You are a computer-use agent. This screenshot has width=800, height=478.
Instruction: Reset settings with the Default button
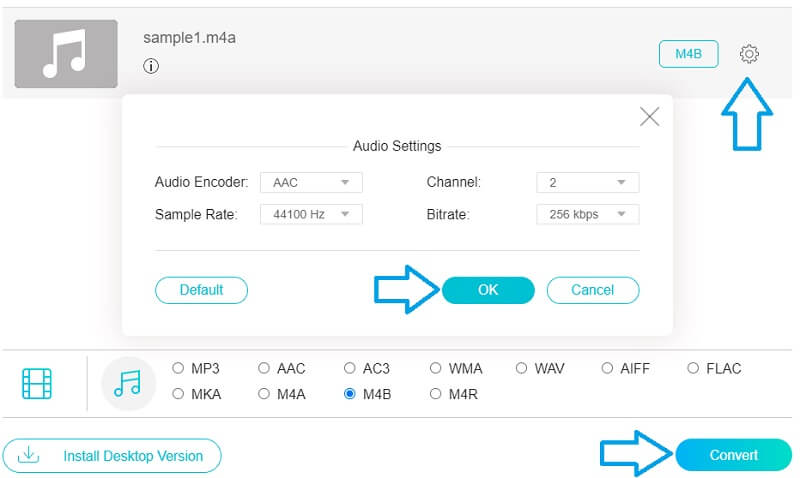point(201,290)
